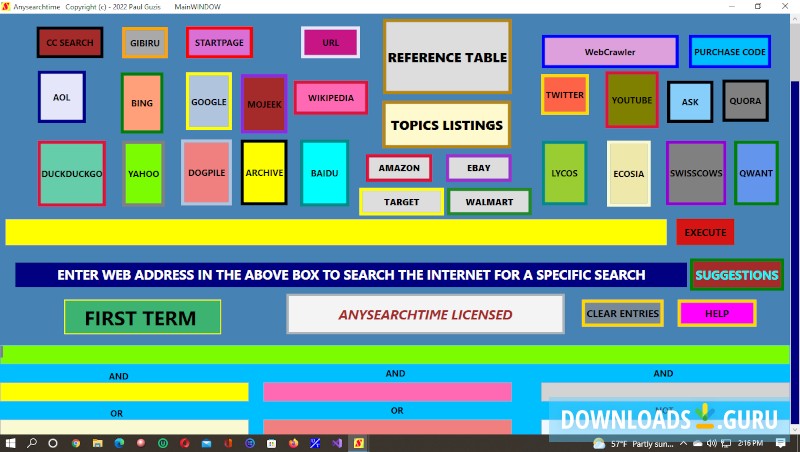Open the CC SEARCH engine button
The image size is (800, 452).
70,42
